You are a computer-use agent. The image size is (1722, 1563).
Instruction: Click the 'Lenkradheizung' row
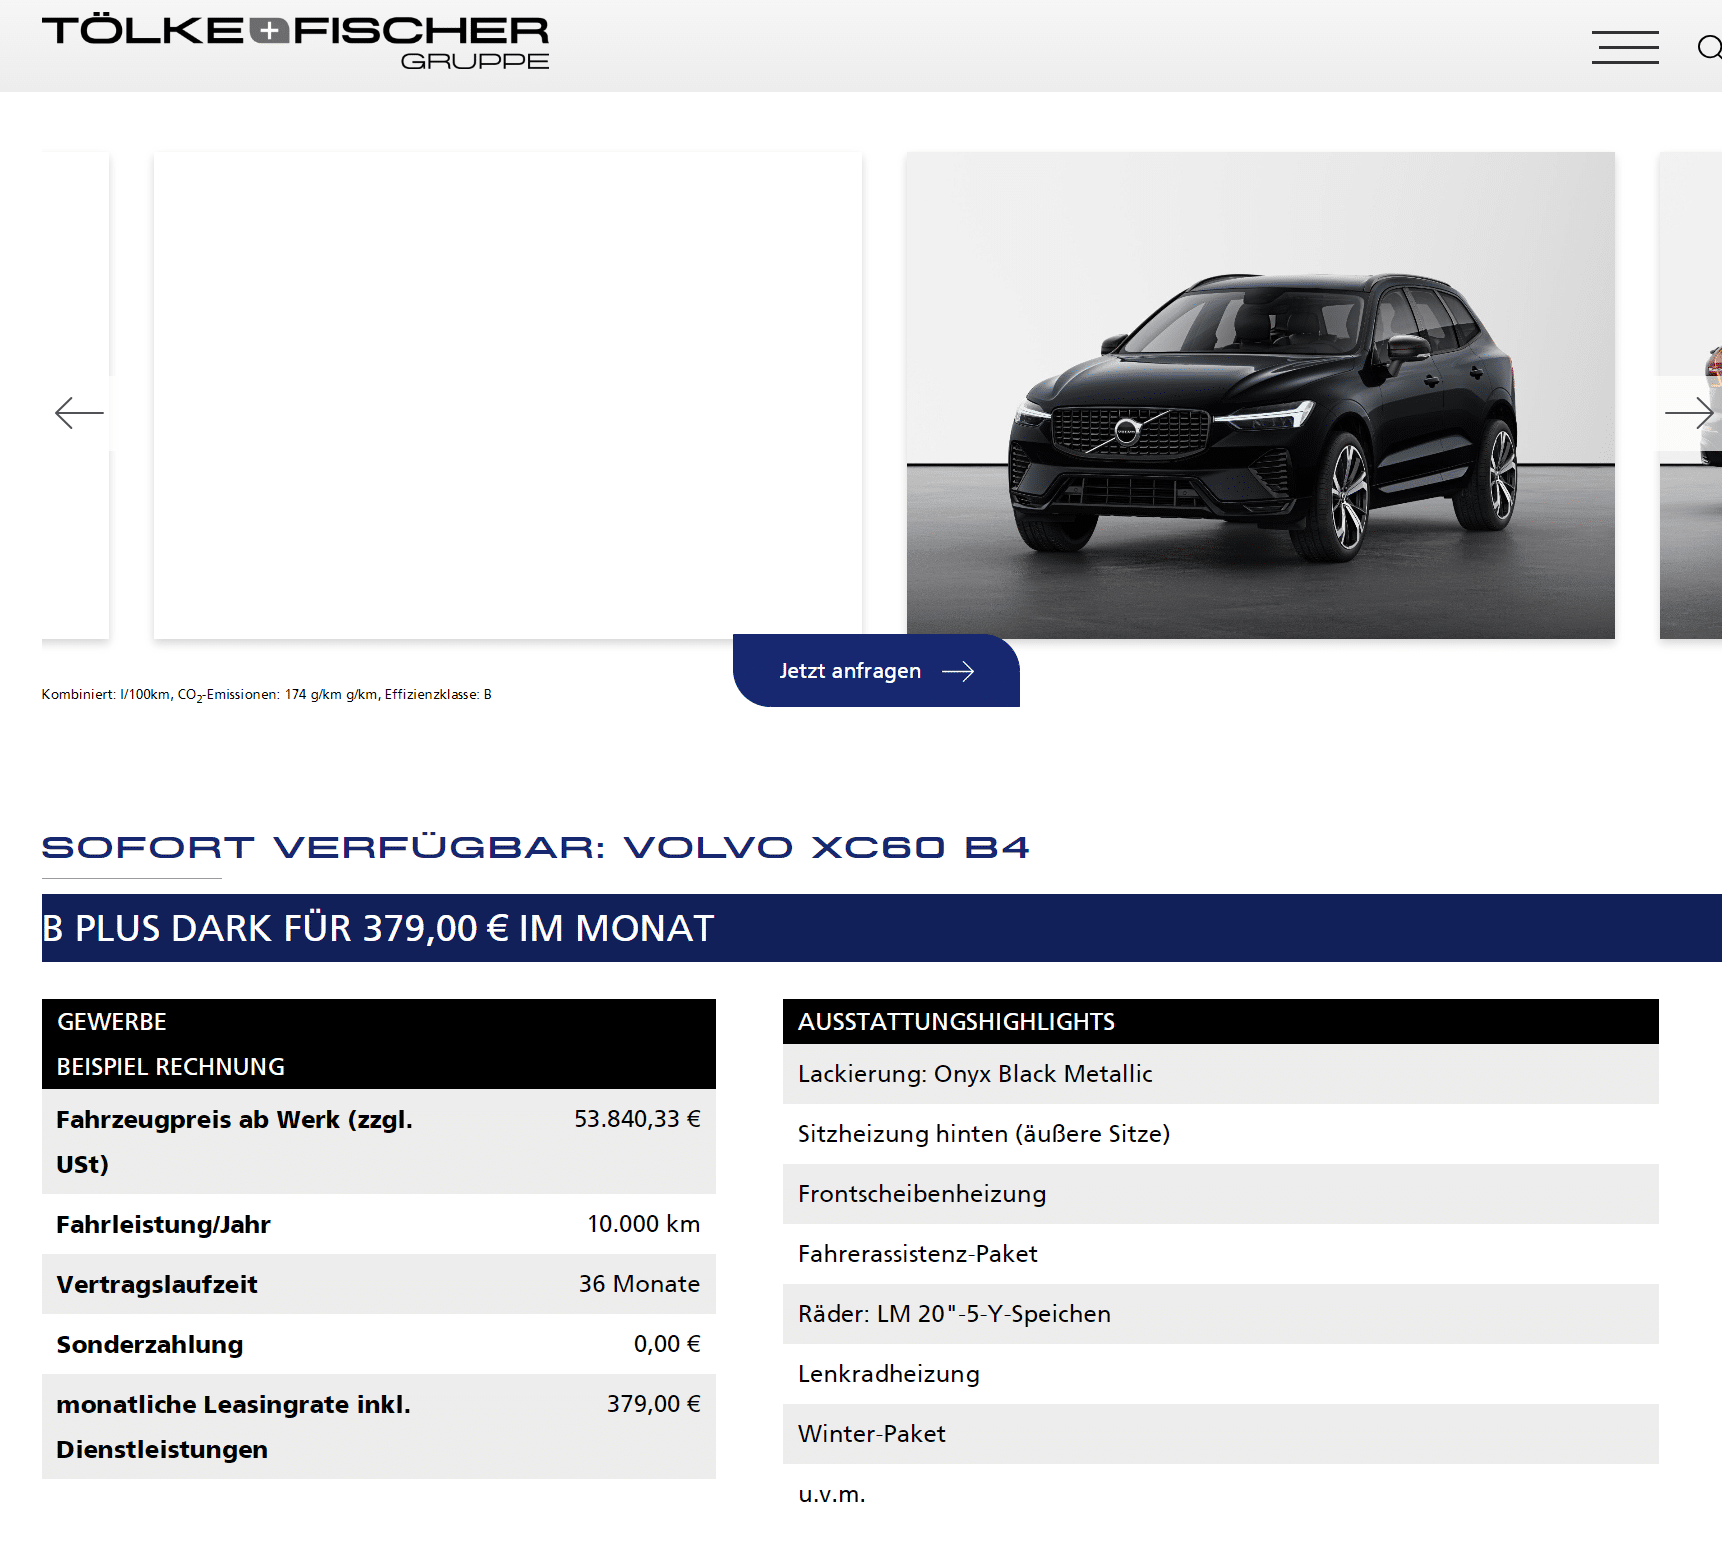(1221, 1374)
